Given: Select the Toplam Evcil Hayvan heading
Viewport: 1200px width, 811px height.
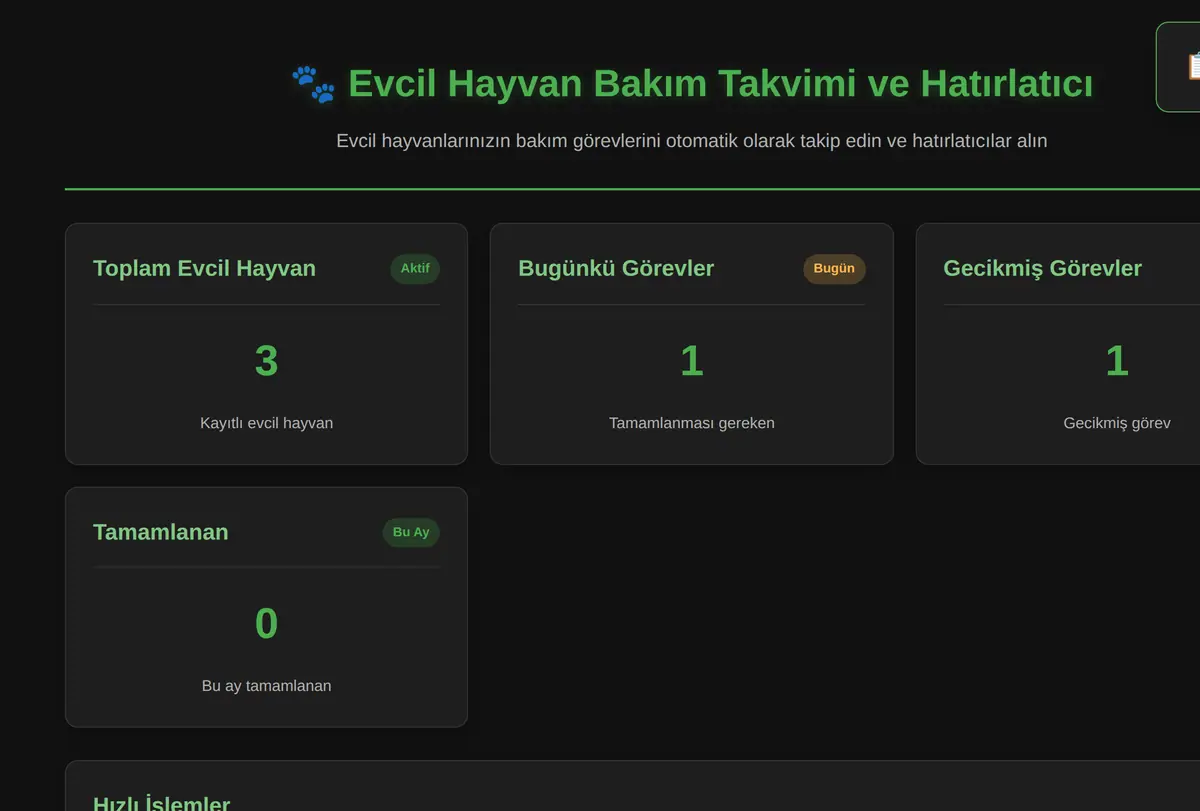Looking at the screenshot, I should coord(204,269).
